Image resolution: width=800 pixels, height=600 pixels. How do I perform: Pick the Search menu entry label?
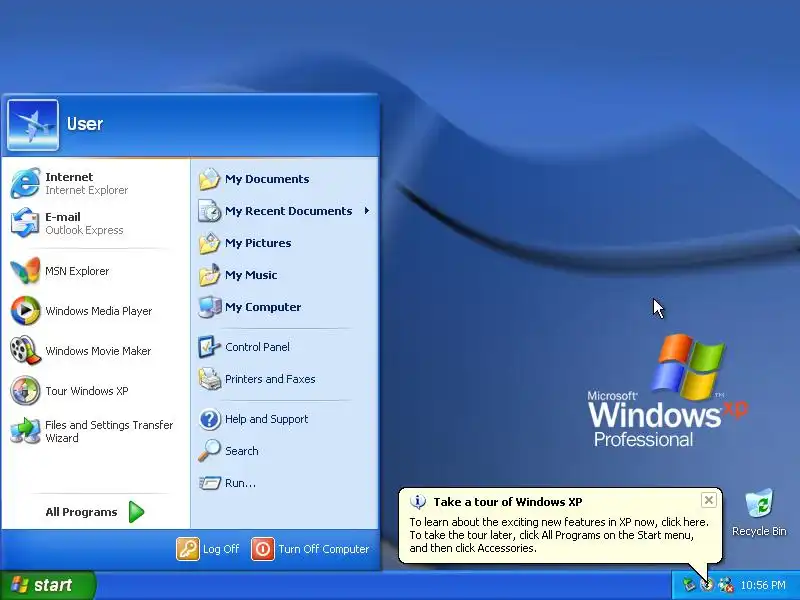[x=242, y=451]
